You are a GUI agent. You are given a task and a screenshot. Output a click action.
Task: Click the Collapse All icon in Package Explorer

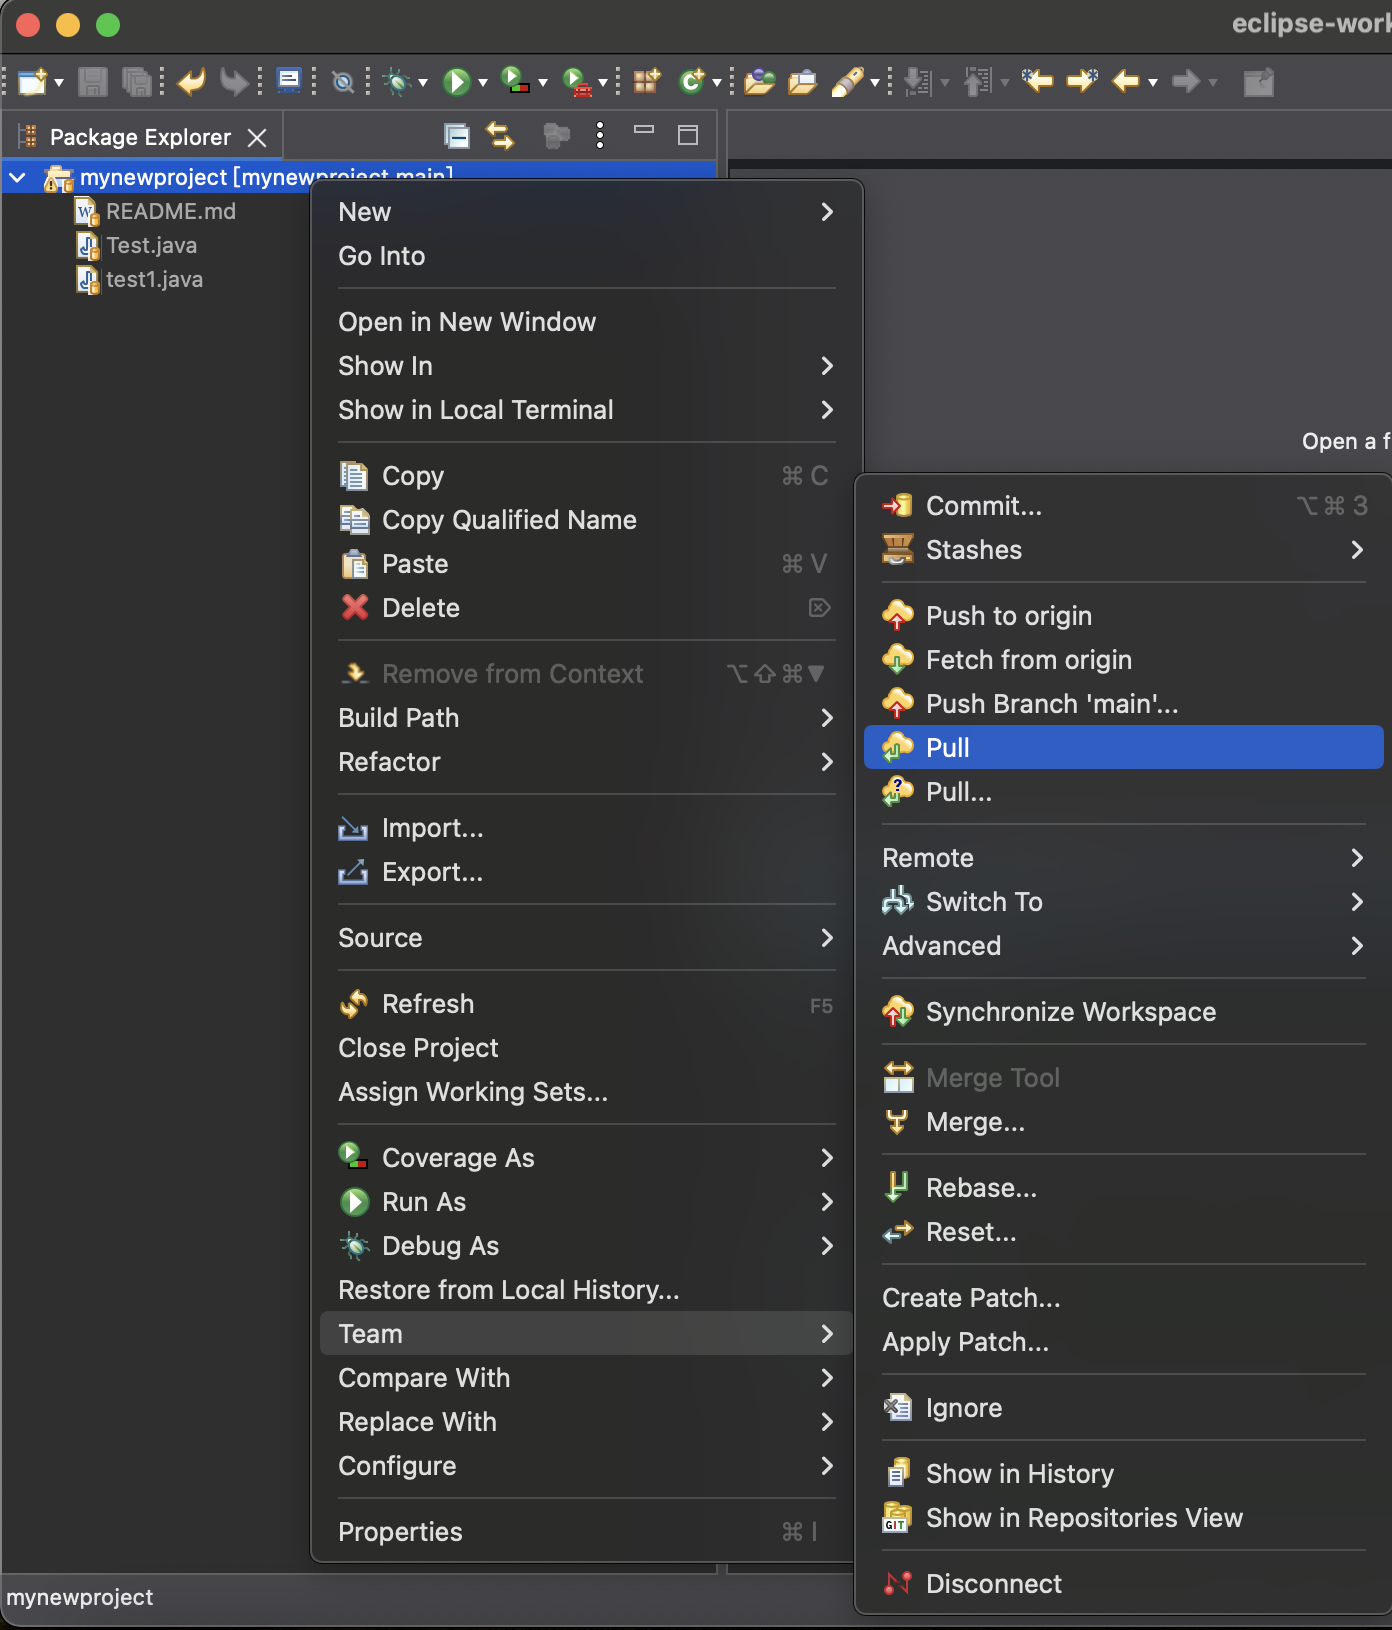tap(457, 136)
